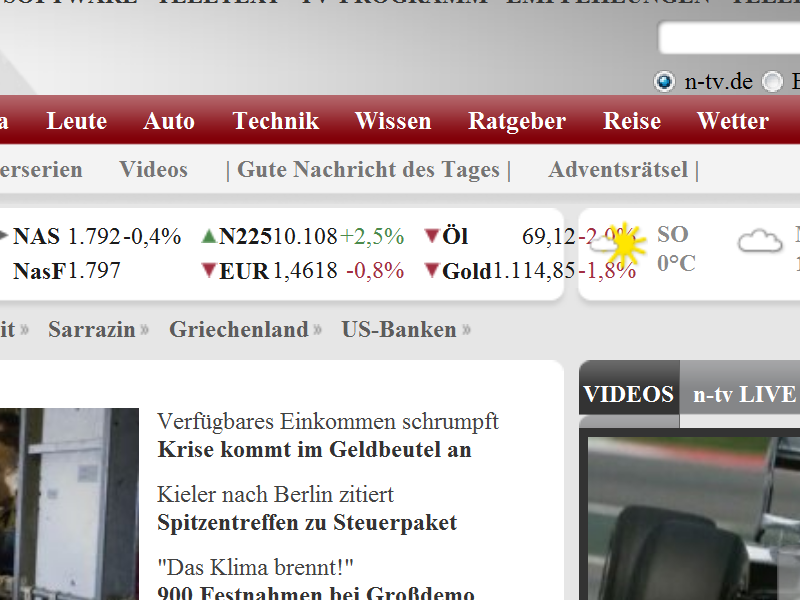
Task: Click the arrow icon beside NAS
Action: coord(4,235)
